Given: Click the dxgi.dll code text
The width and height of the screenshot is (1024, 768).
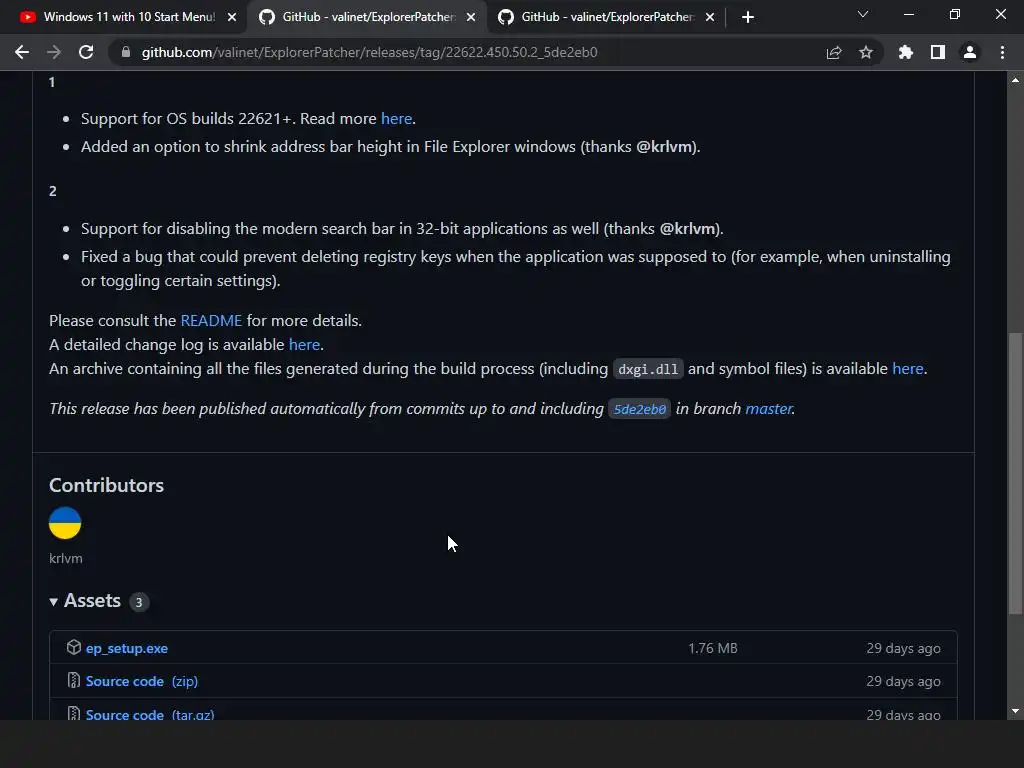Looking at the screenshot, I should [x=648, y=370].
